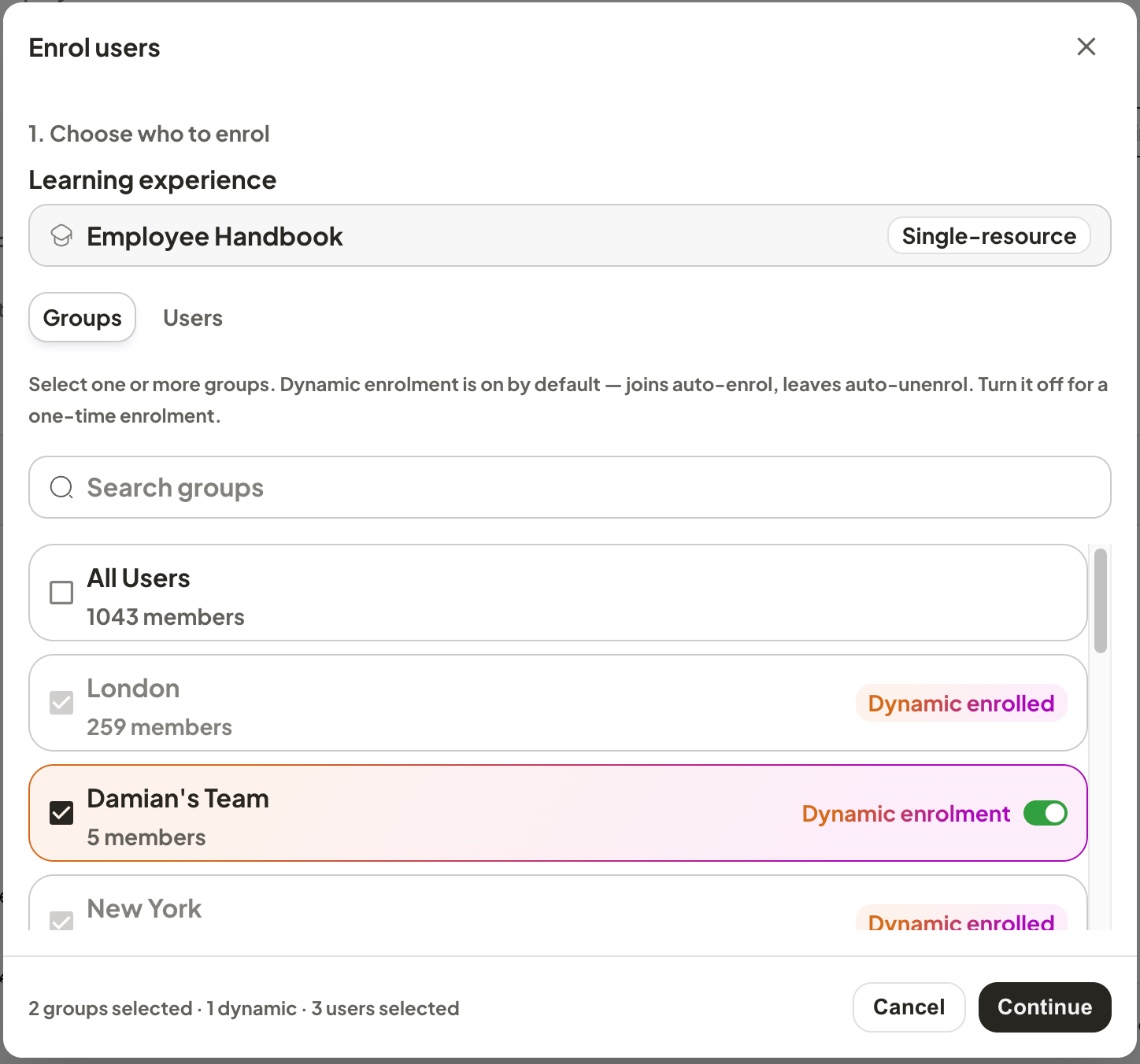This screenshot has width=1140, height=1064.
Task: Switch to the Groups tab
Action: [x=82, y=318]
